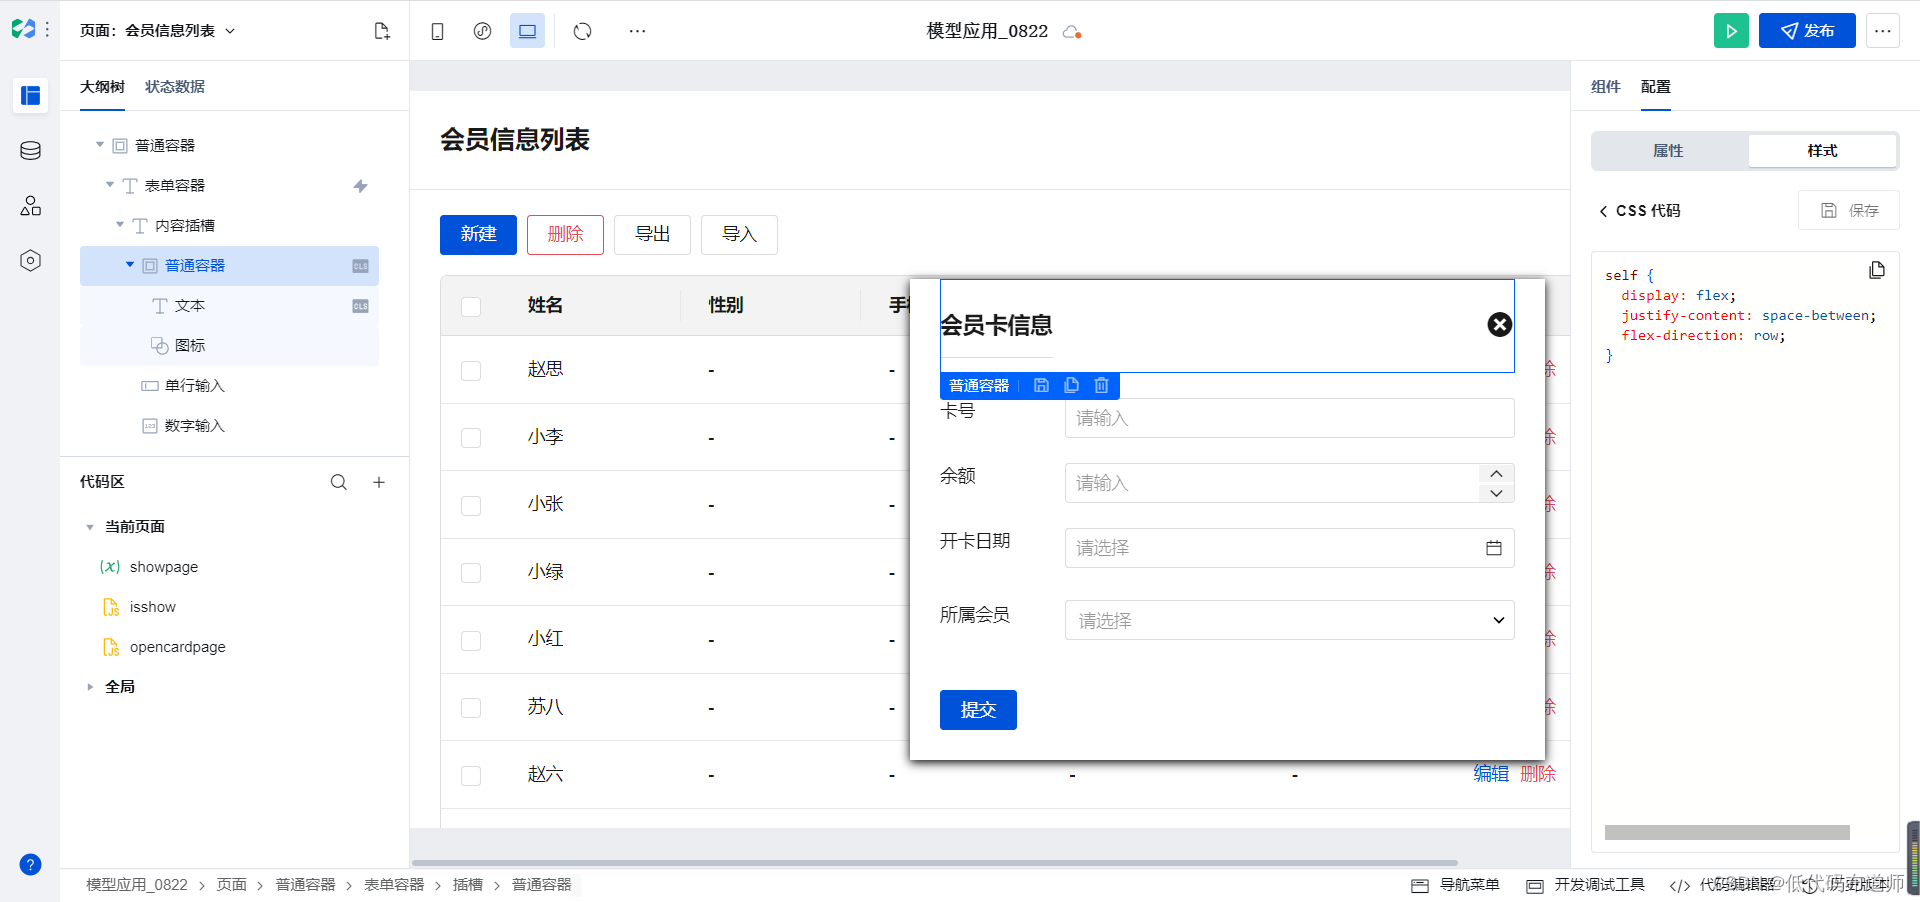1920x902 pixels.
Task: Click the lightning event icon on 表单容器
Action: [361, 186]
